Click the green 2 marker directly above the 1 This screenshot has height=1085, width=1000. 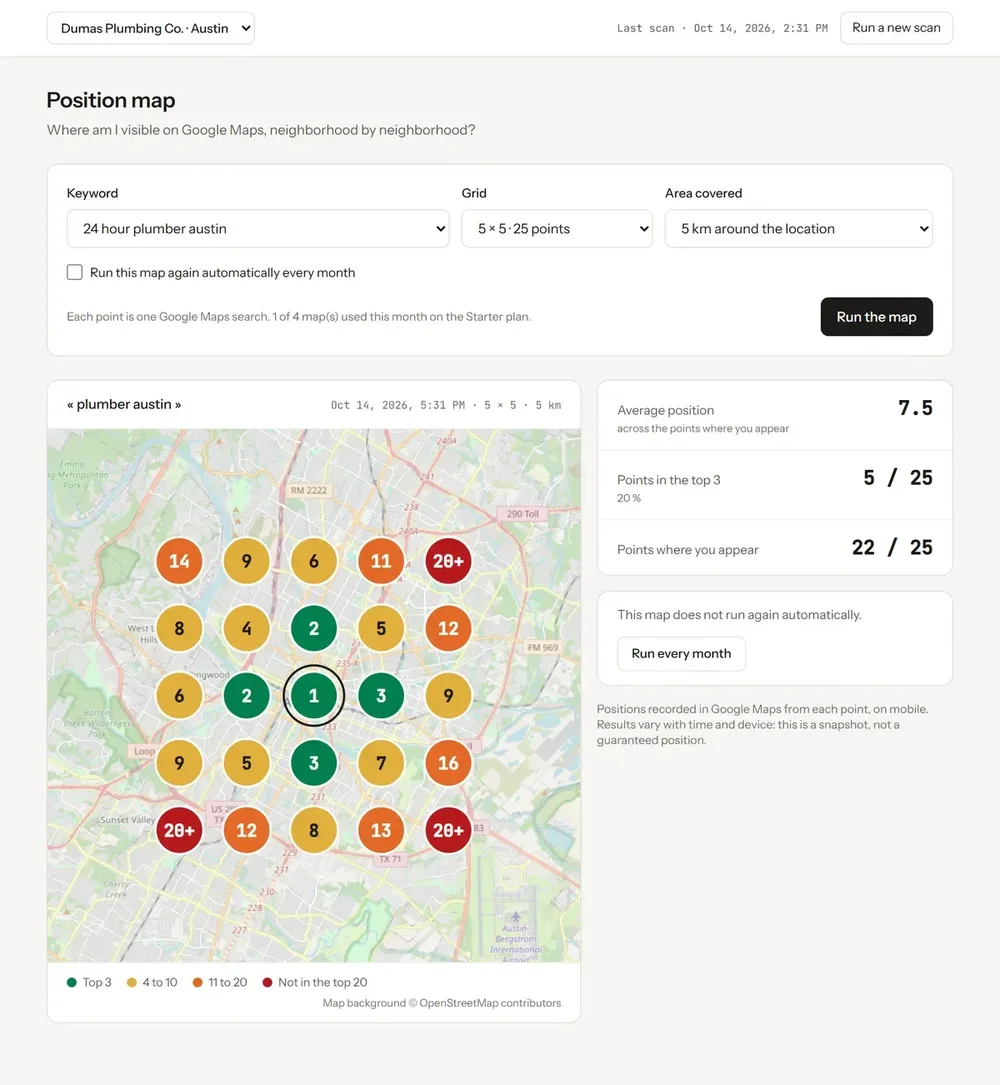tap(313, 628)
